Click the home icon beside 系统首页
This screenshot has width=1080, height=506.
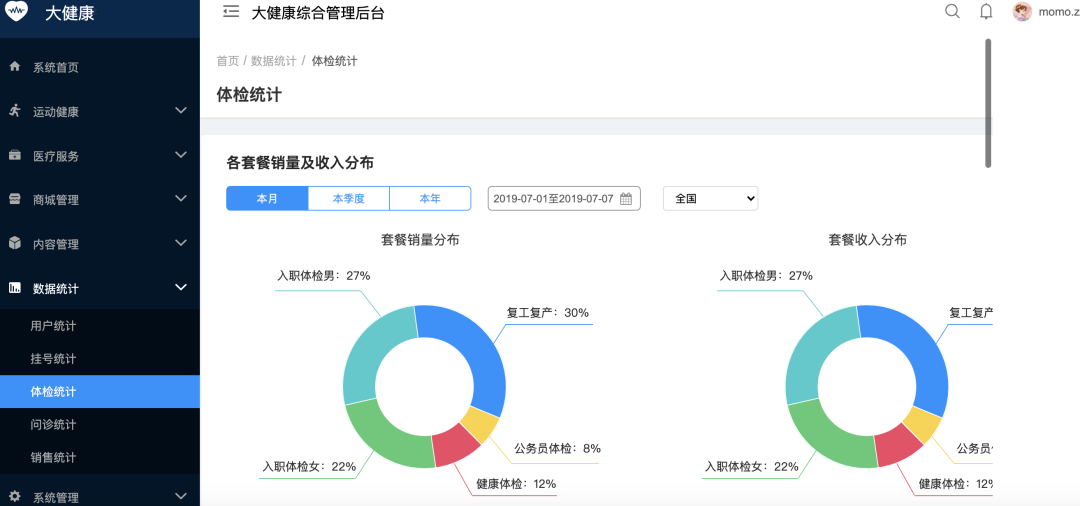[15, 67]
